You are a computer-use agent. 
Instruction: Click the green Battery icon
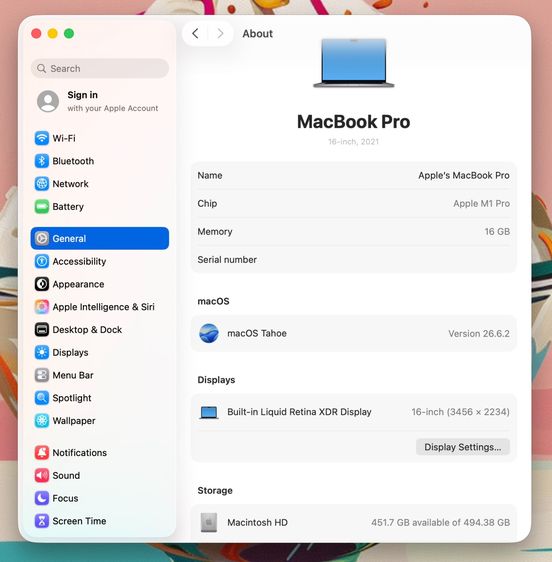point(42,206)
